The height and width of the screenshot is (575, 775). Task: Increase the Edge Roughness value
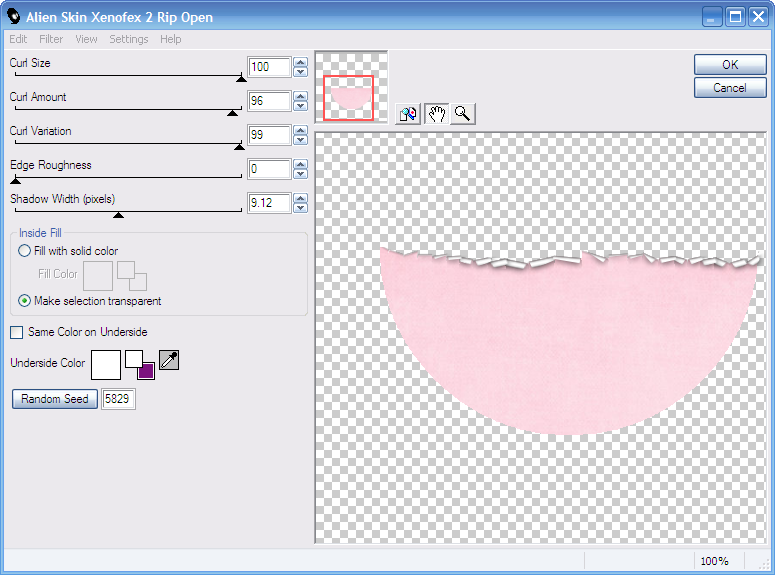tap(300, 164)
